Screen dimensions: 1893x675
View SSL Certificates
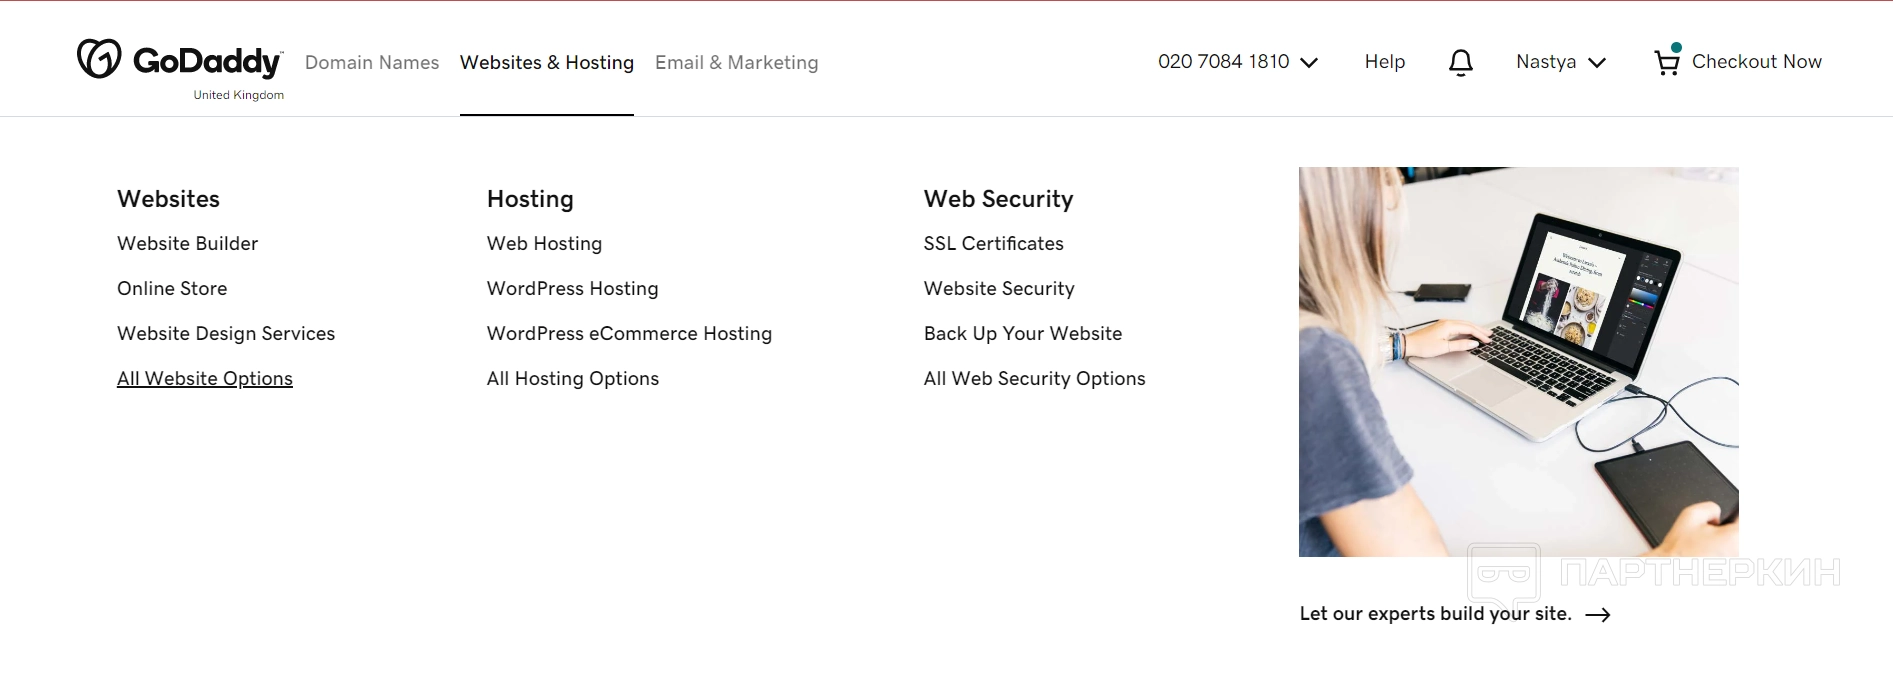993,244
